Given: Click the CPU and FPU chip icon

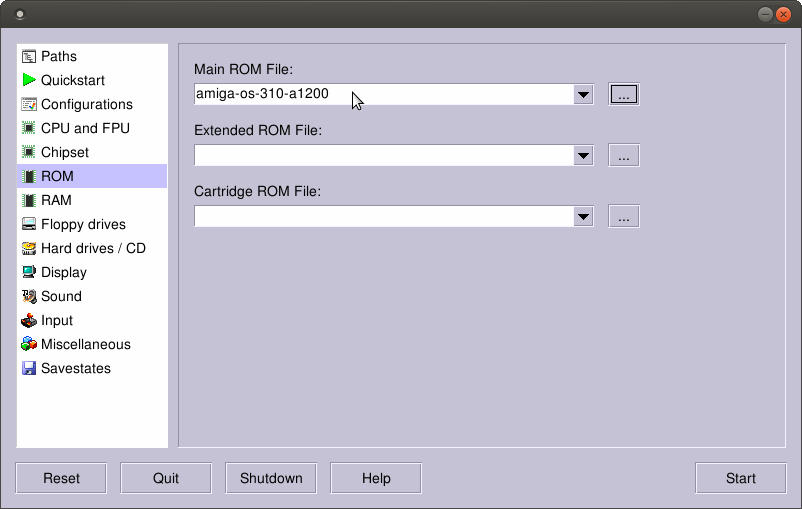Looking at the screenshot, I should point(29,128).
